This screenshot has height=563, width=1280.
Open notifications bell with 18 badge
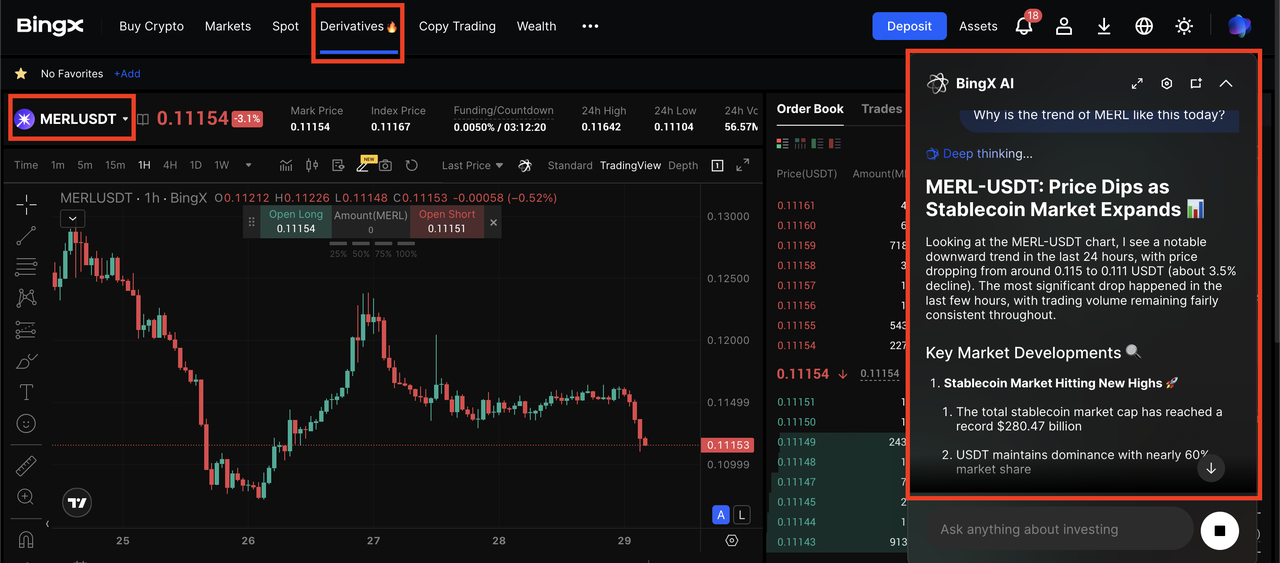1024,26
